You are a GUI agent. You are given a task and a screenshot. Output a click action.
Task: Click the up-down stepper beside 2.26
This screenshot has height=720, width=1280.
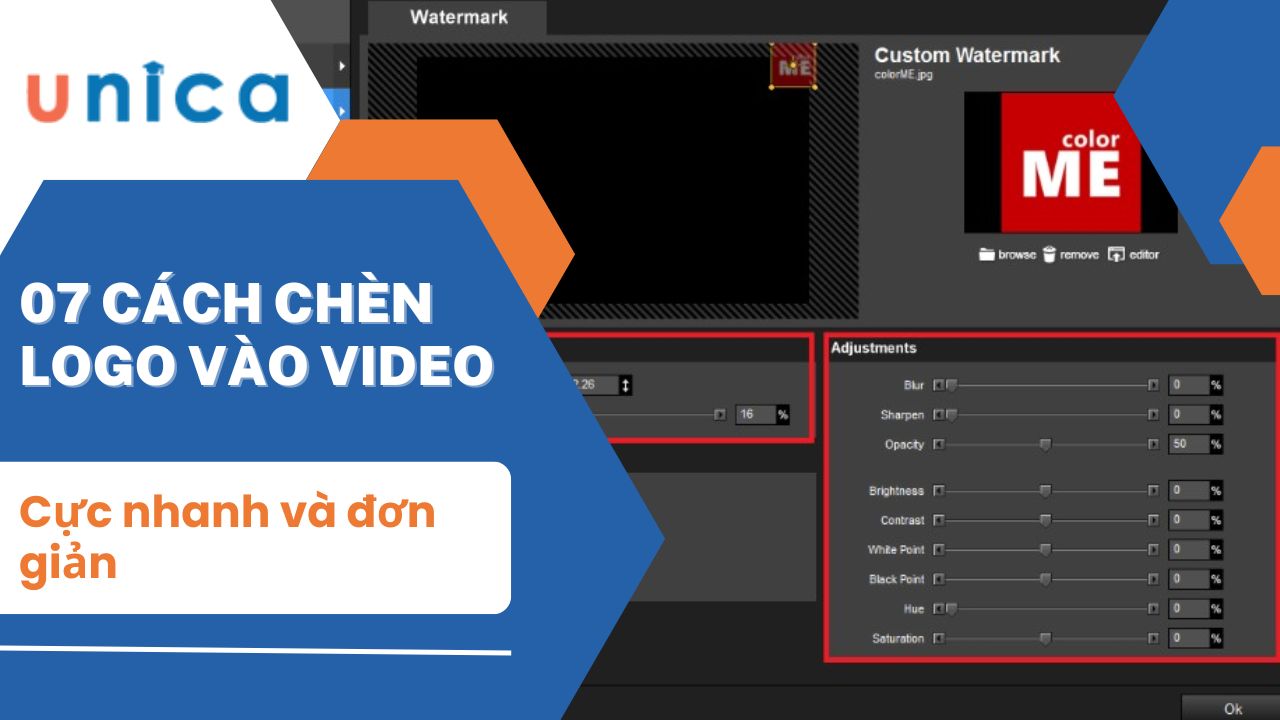click(x=626, y=385)
